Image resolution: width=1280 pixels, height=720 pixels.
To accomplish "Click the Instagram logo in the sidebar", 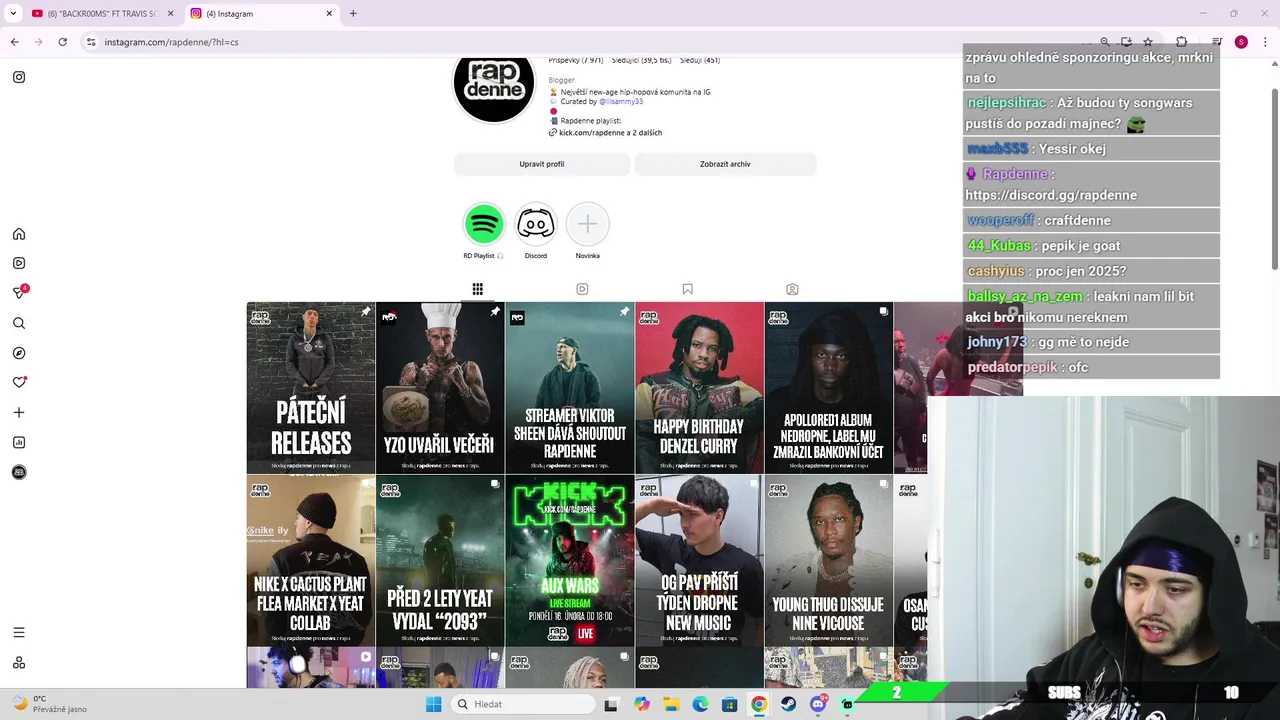I will coord(19,77).
